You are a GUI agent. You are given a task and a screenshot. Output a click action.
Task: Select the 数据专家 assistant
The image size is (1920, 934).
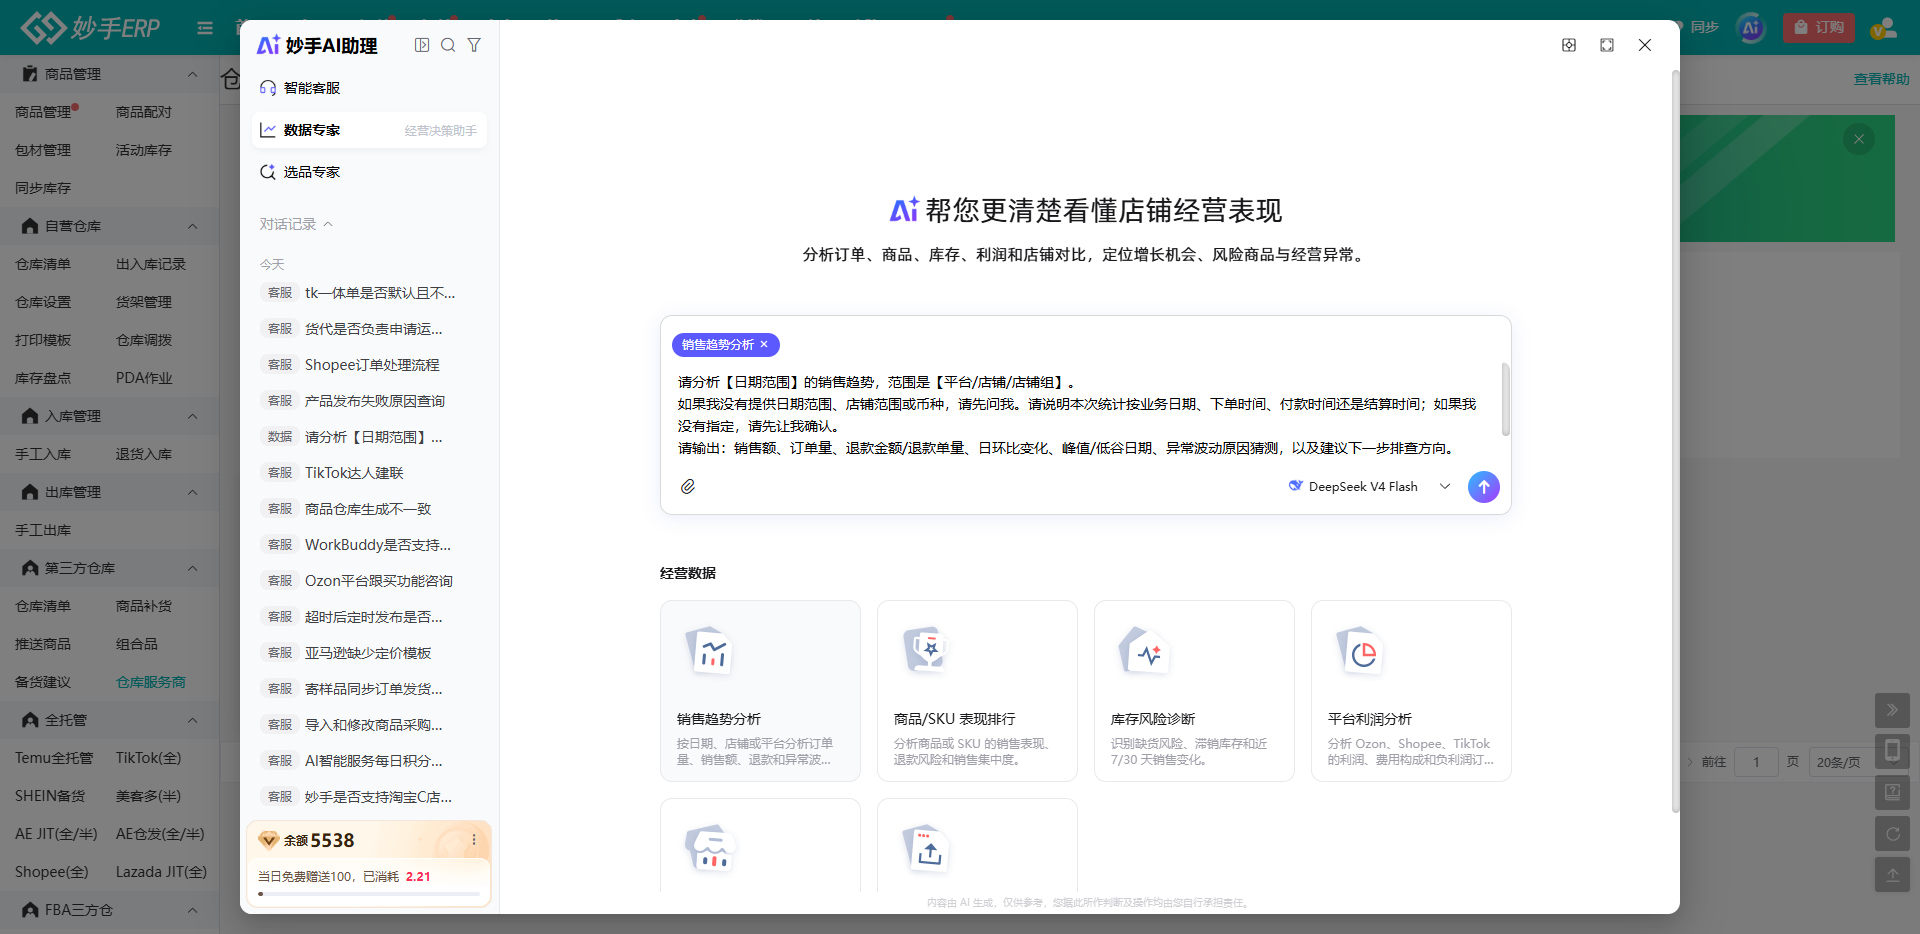[x=369, y=130]
